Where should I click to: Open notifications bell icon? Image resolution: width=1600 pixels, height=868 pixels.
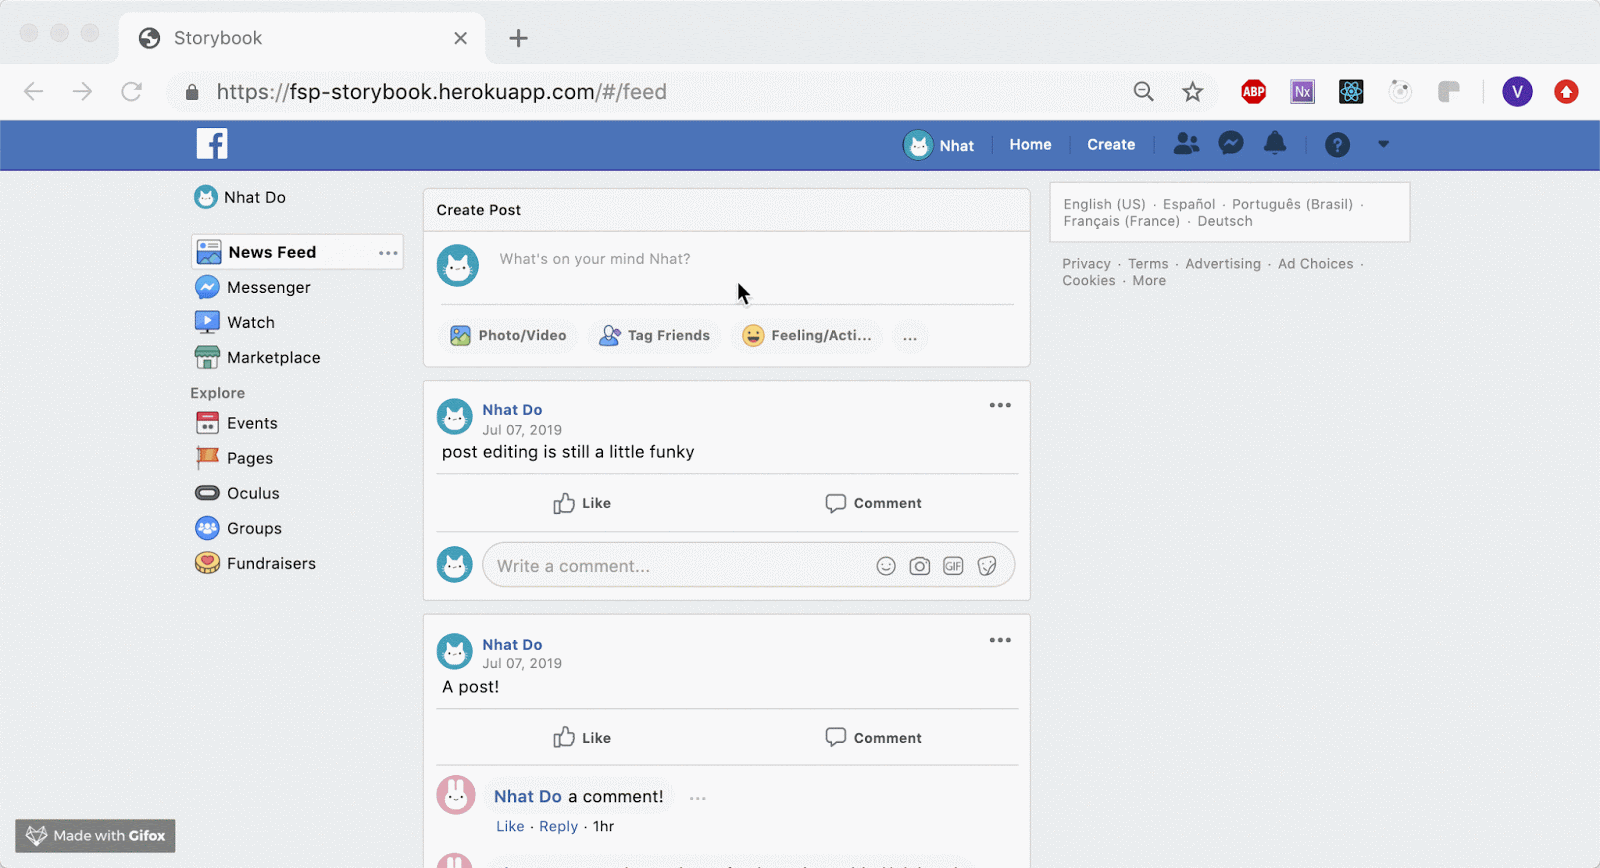click(x=1275, y=144)
